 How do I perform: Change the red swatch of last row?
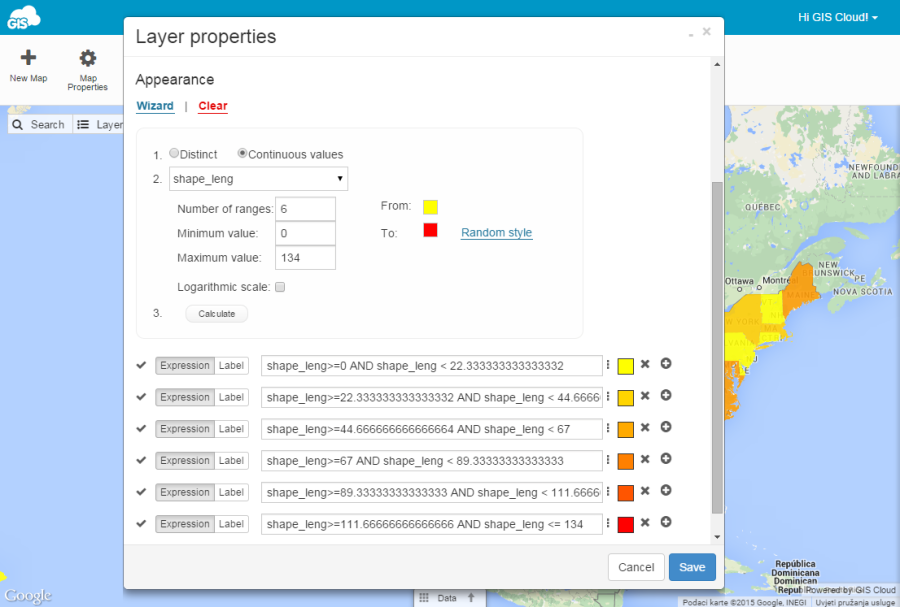coord(626,524)
